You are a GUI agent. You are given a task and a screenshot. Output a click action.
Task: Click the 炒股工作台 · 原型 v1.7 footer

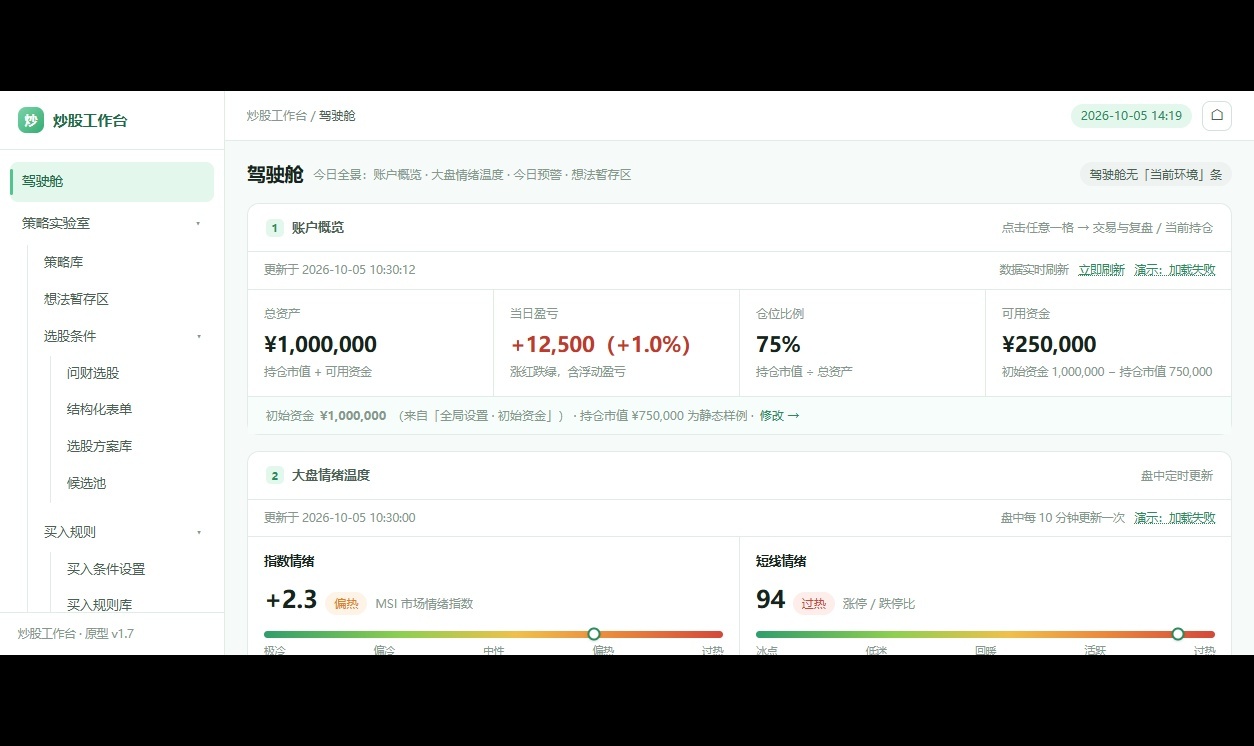[x=76, y=634]
